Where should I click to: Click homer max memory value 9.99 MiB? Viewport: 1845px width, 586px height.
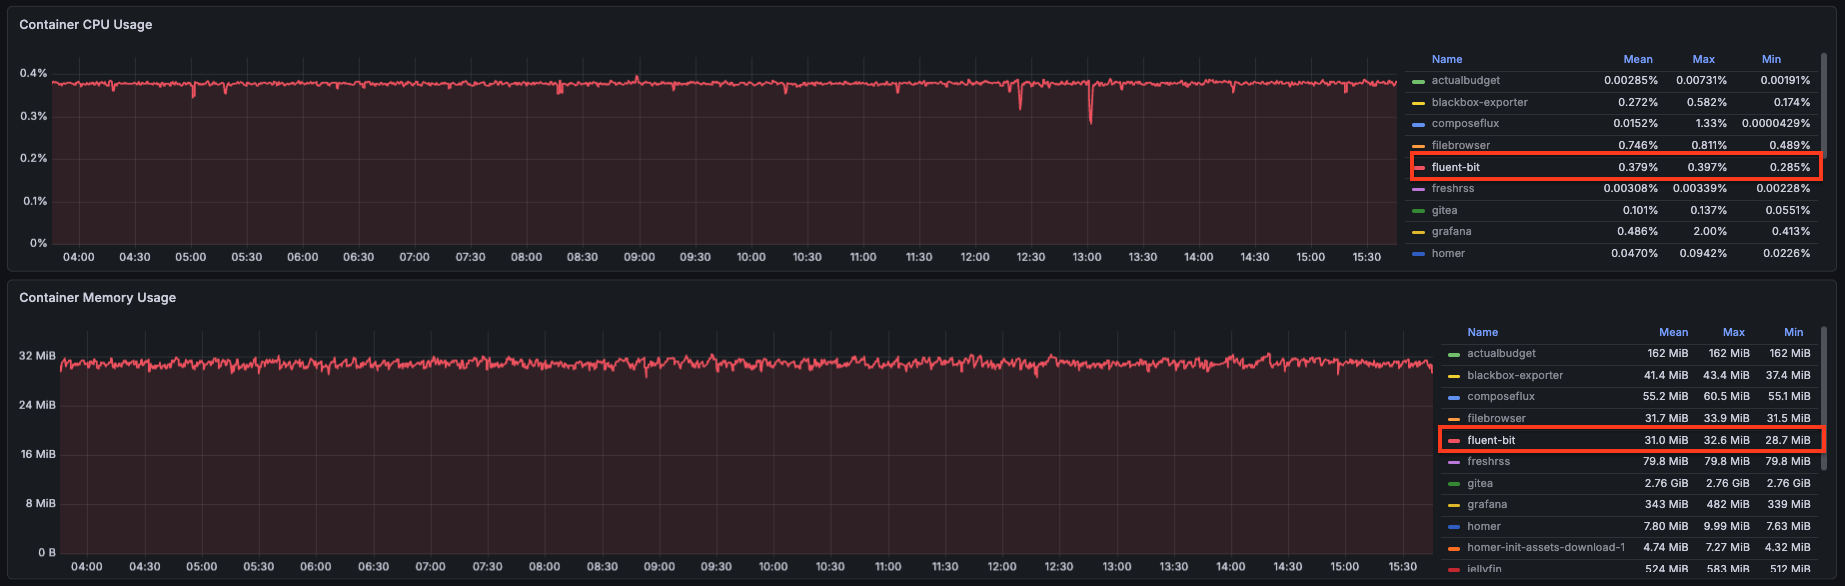click(x=1727, y=526)
